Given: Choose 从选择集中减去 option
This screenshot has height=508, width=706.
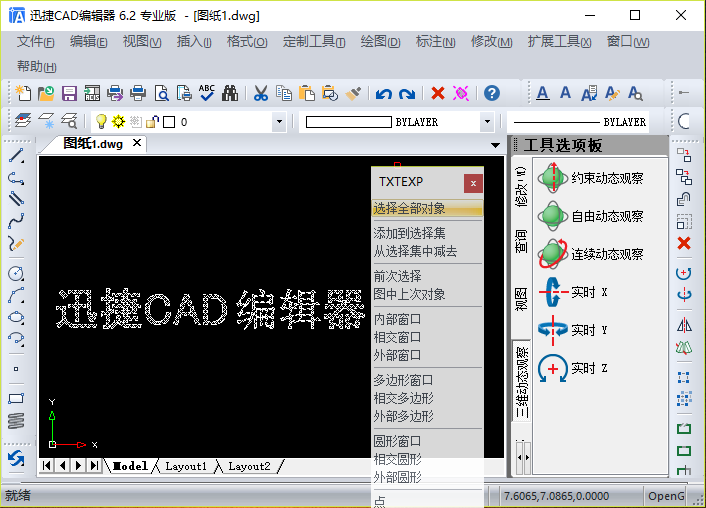Looking at the screenshot, I should pos(428,251).
